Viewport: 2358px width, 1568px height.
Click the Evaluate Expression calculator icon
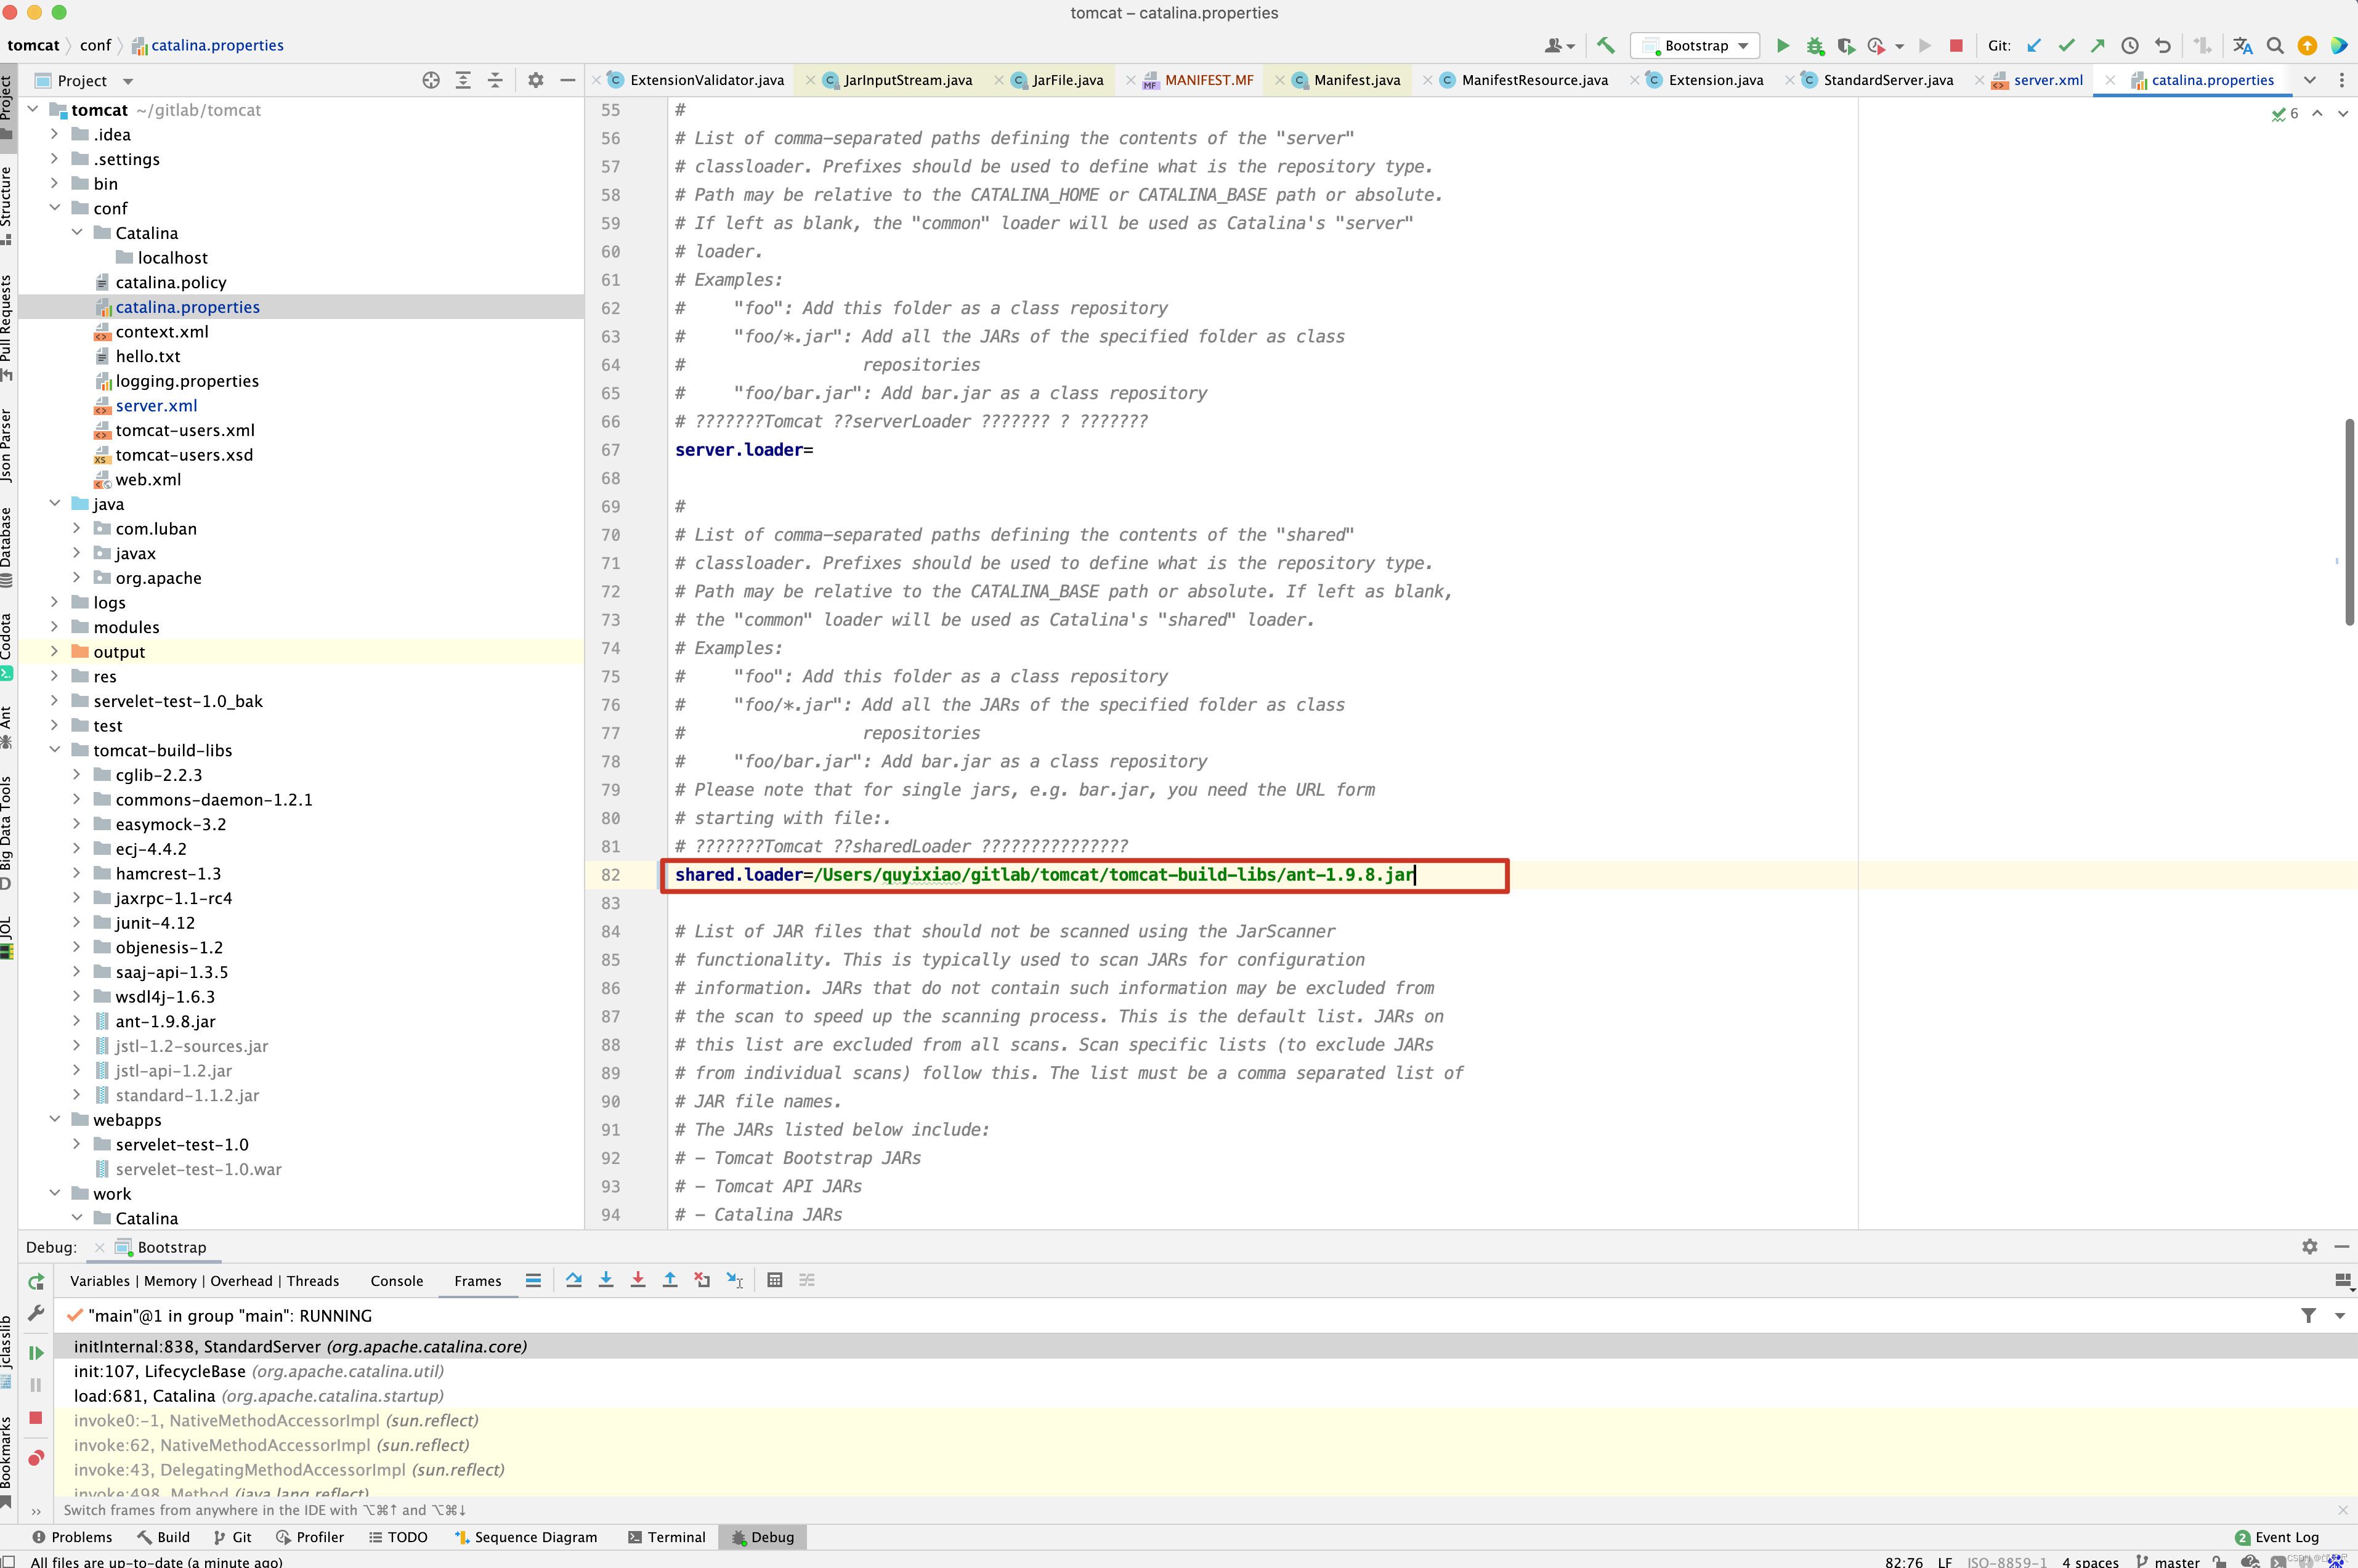(x=774, y=1280)
